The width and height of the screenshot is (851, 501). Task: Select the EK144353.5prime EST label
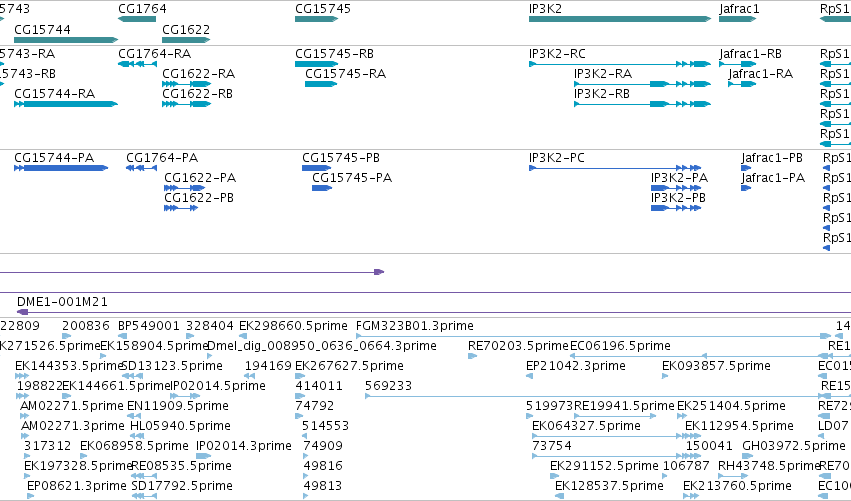(x=69, y=366)
